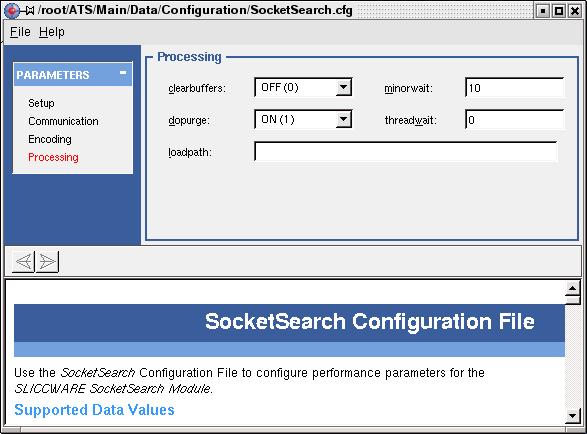This screenshot has height=434, width=587.
Task: Click the 'Supported Data Values' heading
Action: click(x=94, y=410)
